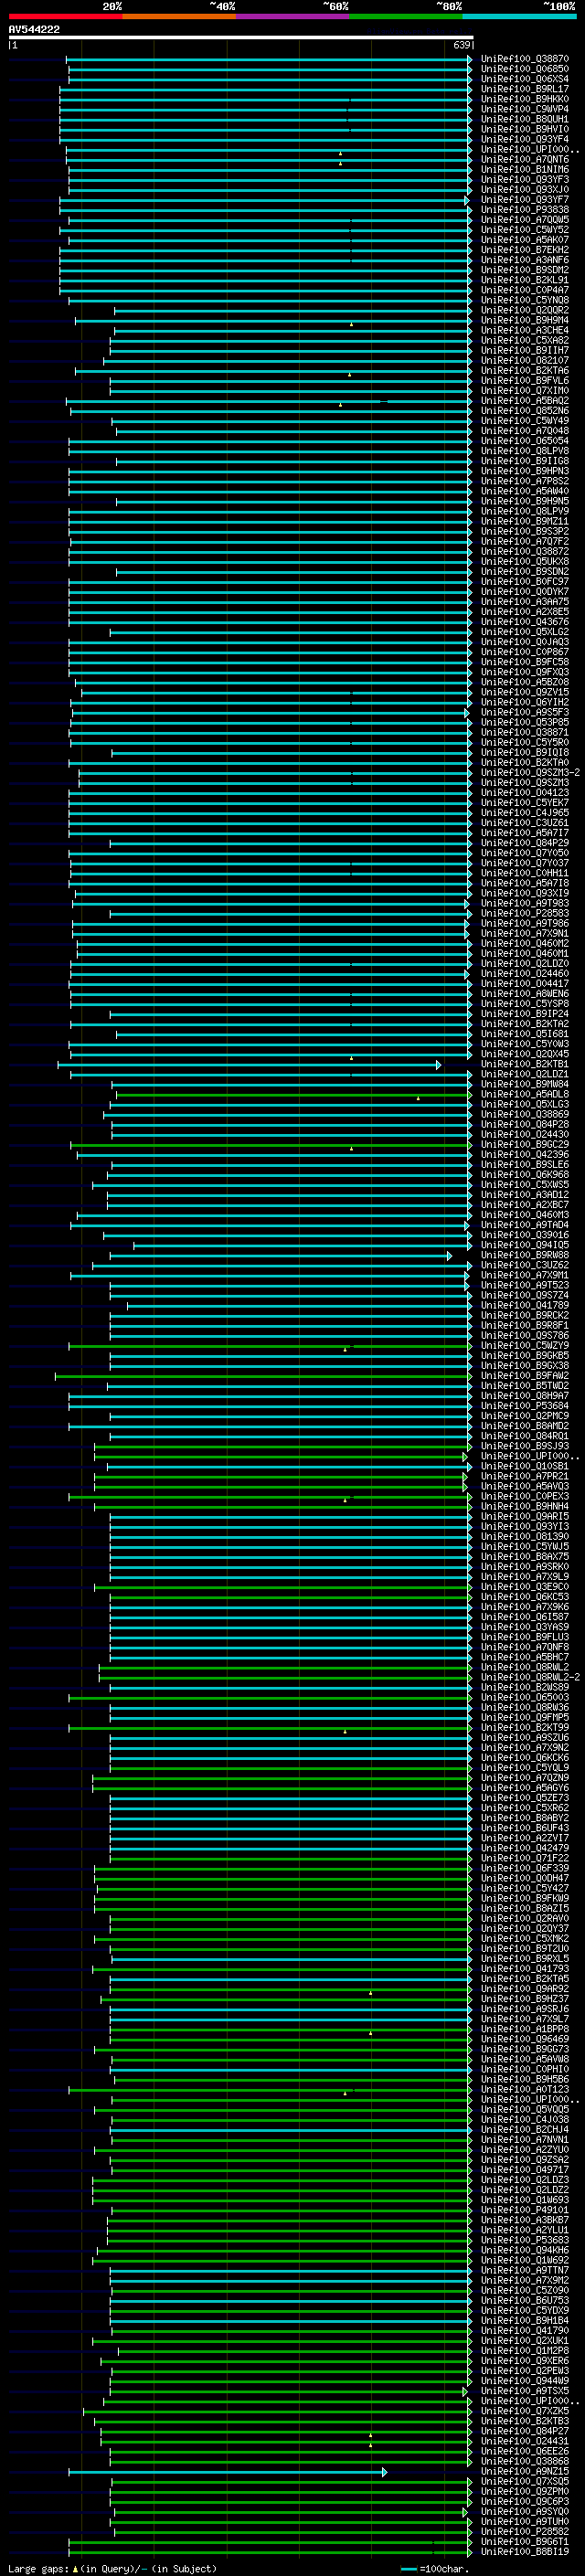Click the 'Large gaps' legend text
This screenshot has width=585, height=2576.
pyautogui.click(x=38, y=2568)
